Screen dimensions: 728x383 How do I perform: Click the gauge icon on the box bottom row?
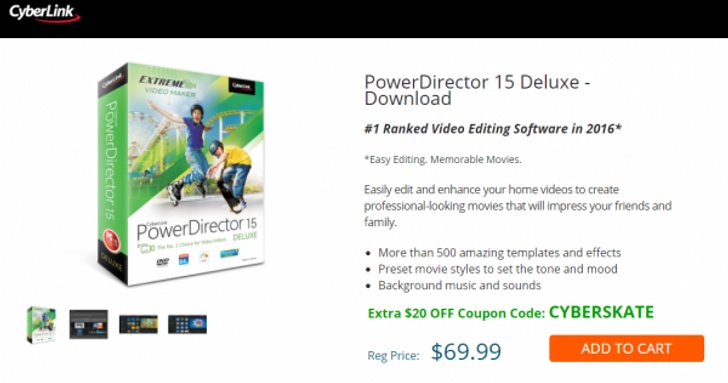click(x=204, y=257)
